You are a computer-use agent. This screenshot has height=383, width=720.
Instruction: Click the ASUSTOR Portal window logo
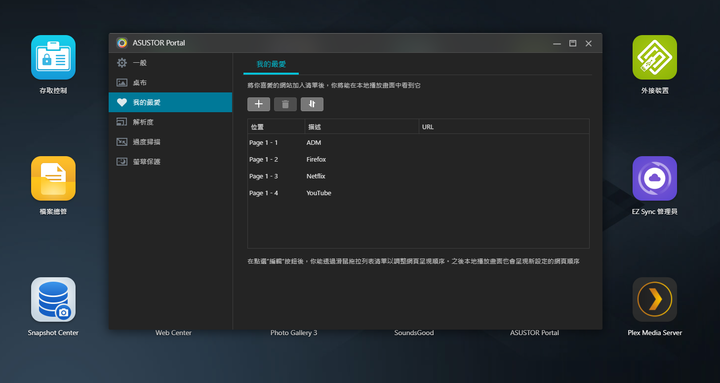pos(122,43)
